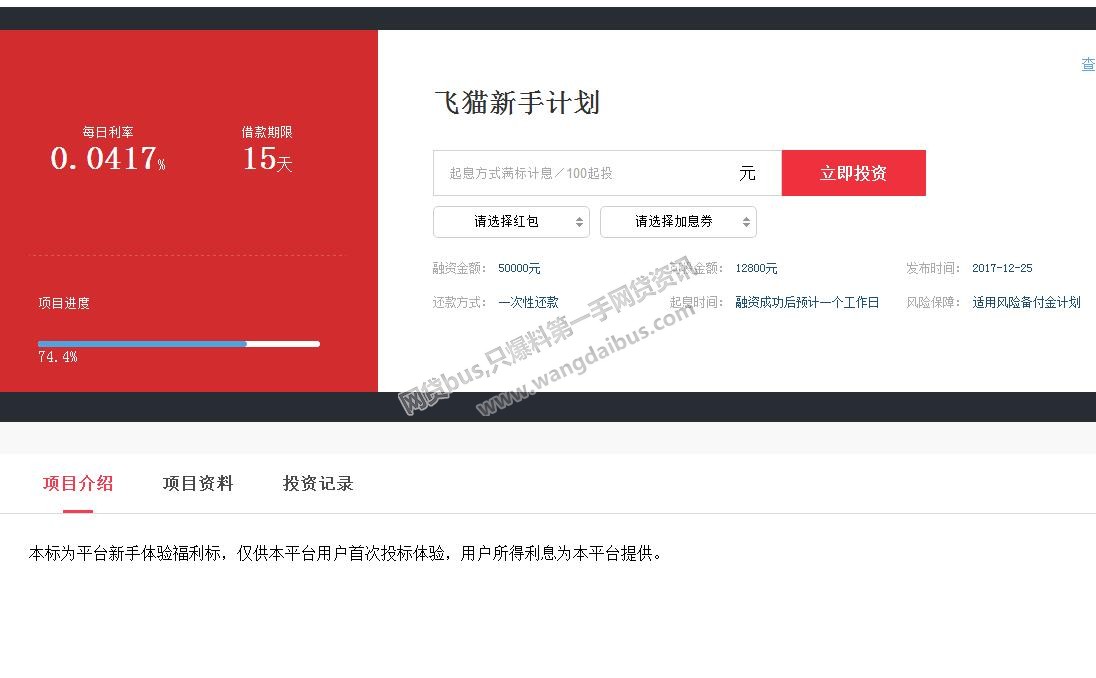Open the 请选择红包 dropdown
This screenshot has width=1096, height=678.
point(511,222)
